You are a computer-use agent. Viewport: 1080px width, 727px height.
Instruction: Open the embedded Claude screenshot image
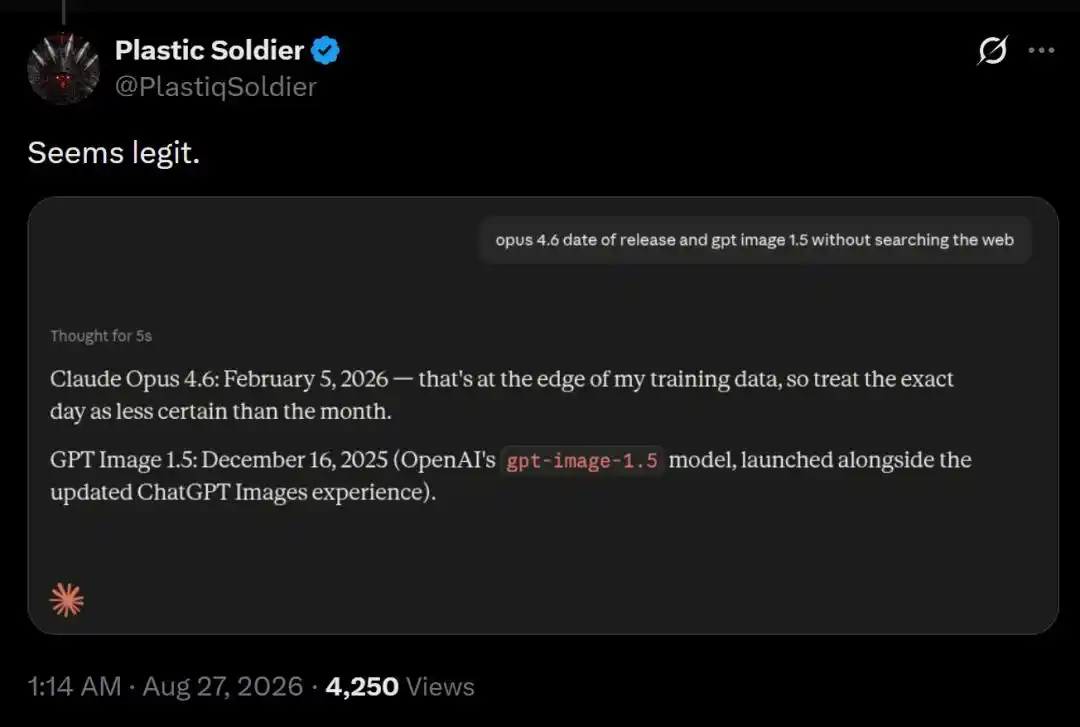point(543,416)
